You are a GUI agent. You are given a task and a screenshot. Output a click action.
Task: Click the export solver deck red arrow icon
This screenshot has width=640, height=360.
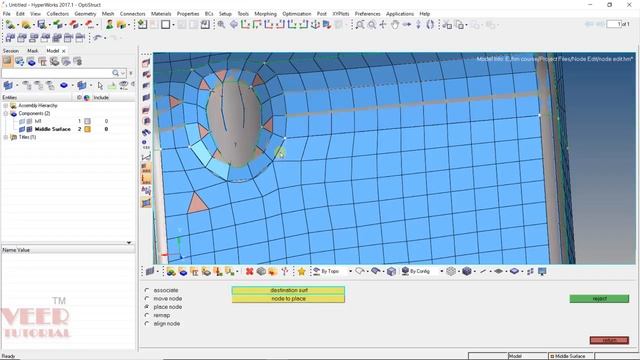(x=73, y=24)
